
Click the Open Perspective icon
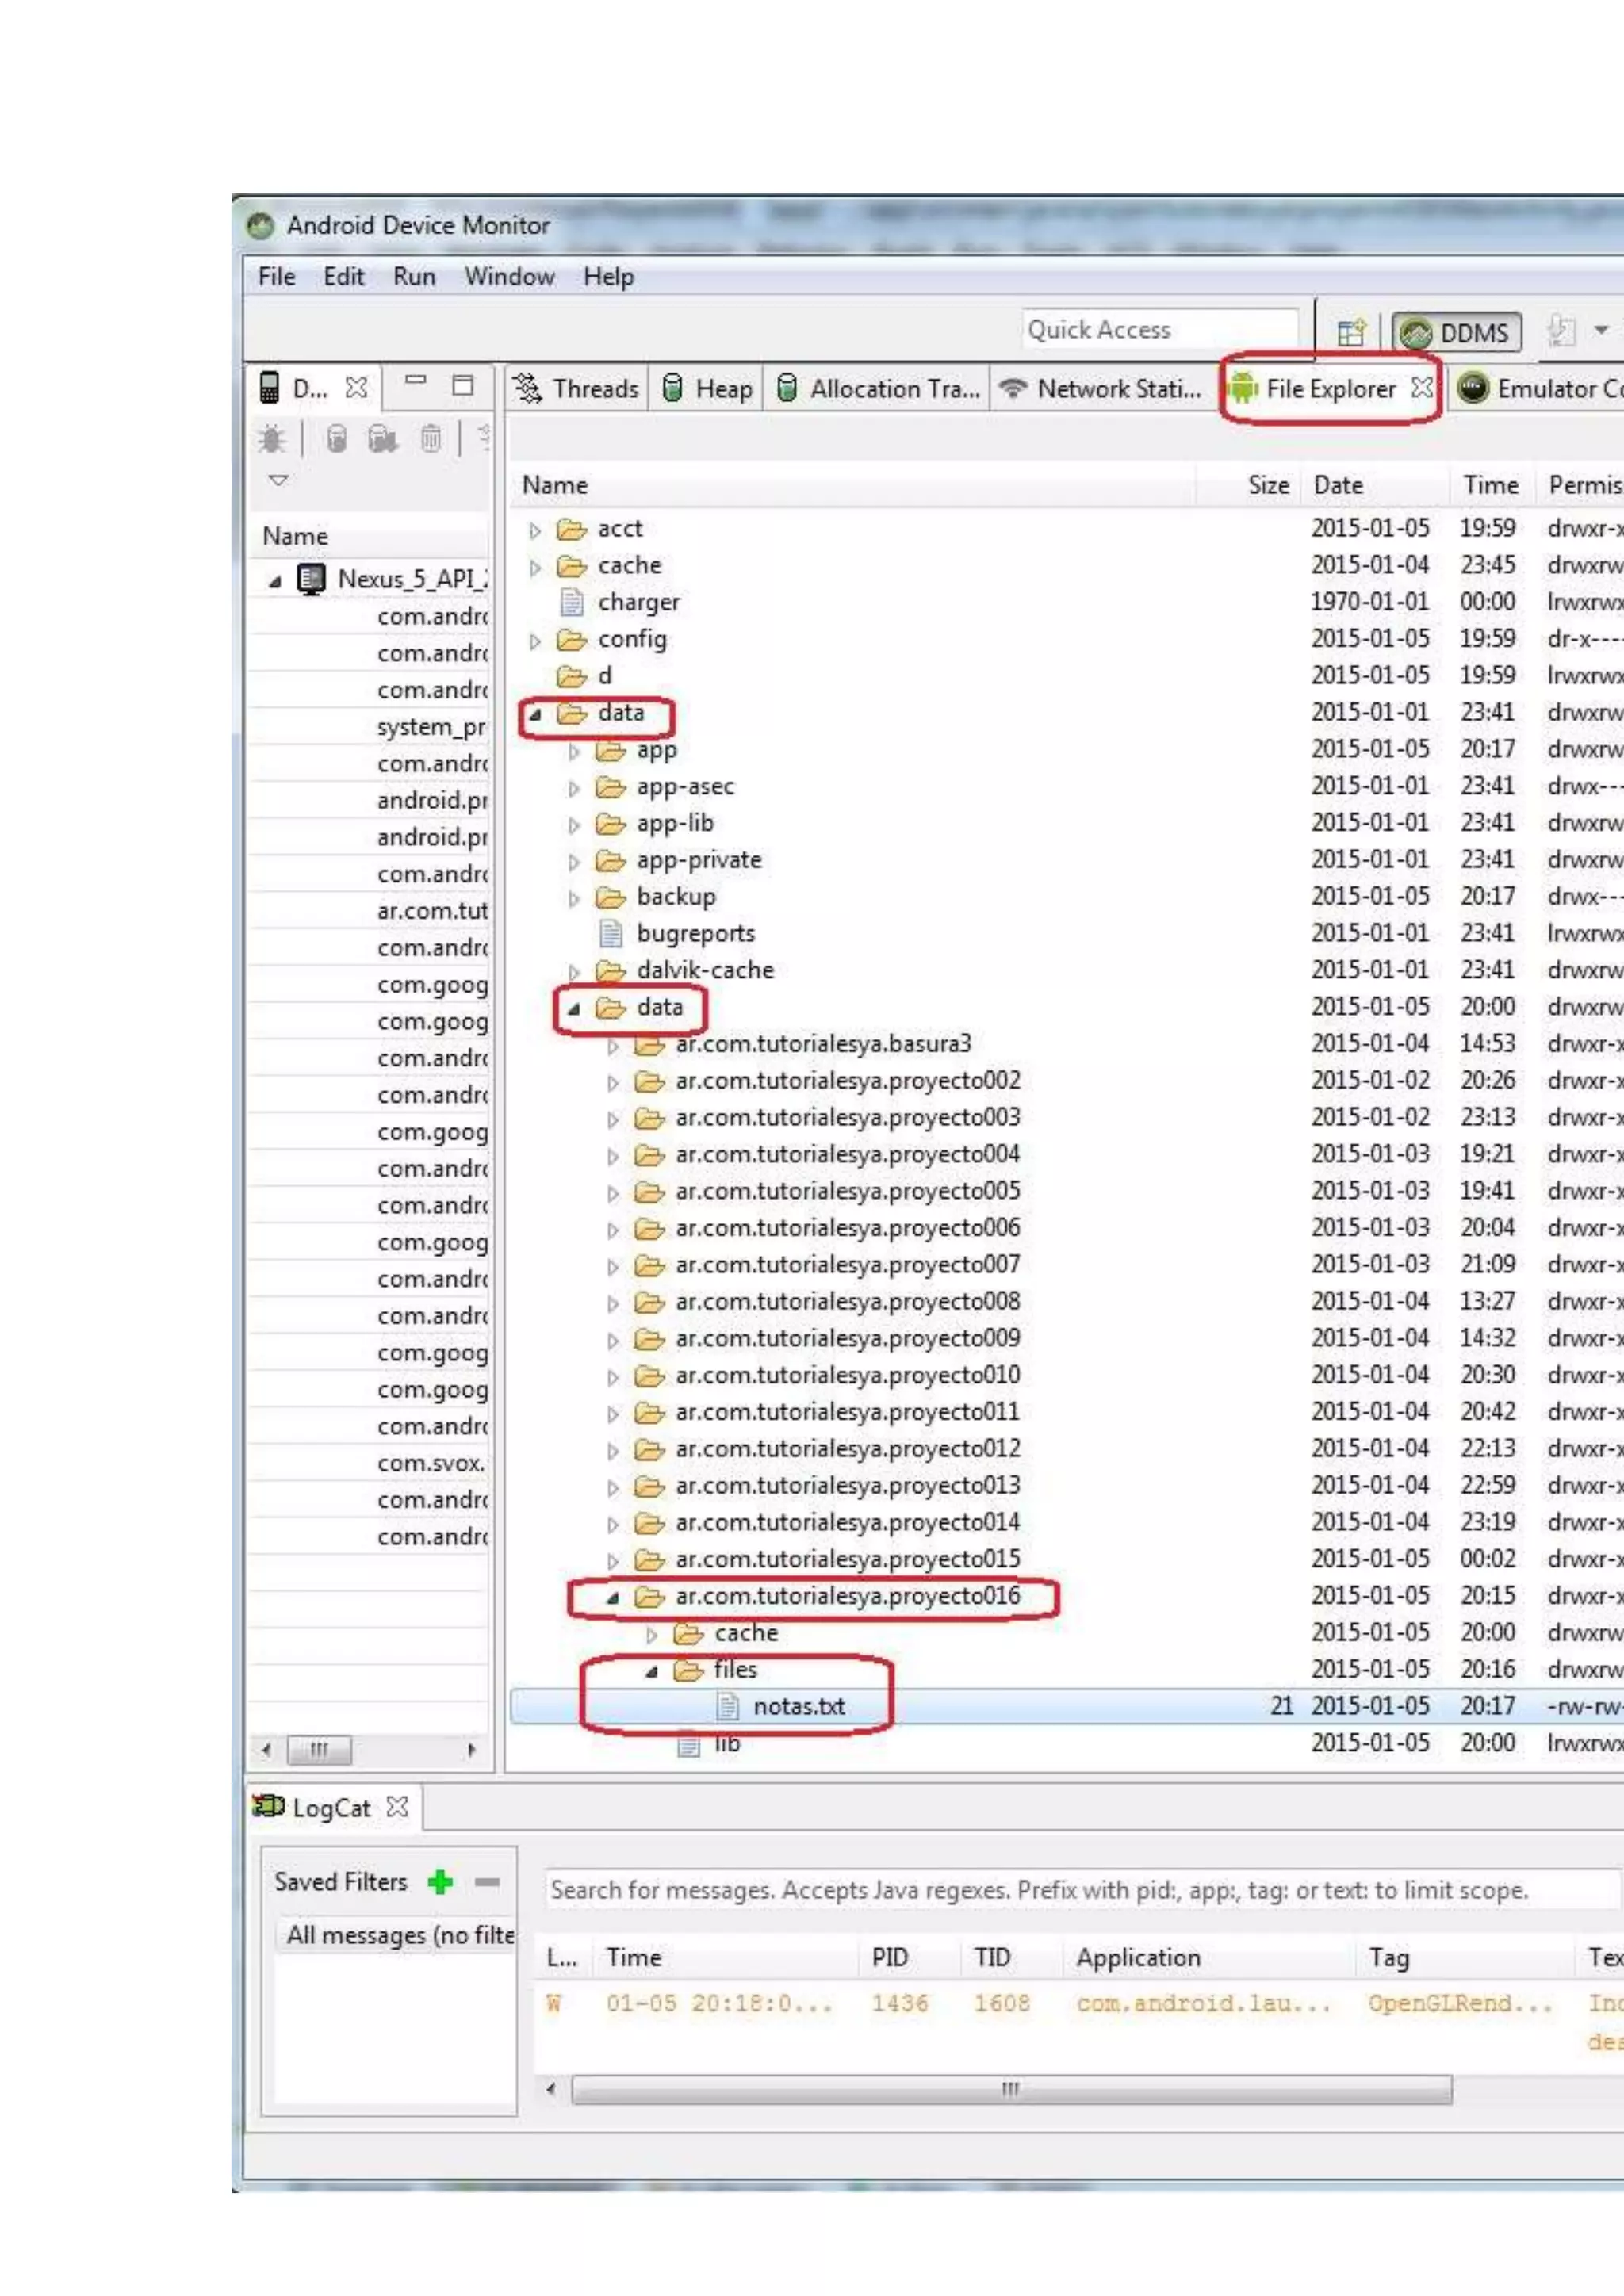(x=1351, y=332)
